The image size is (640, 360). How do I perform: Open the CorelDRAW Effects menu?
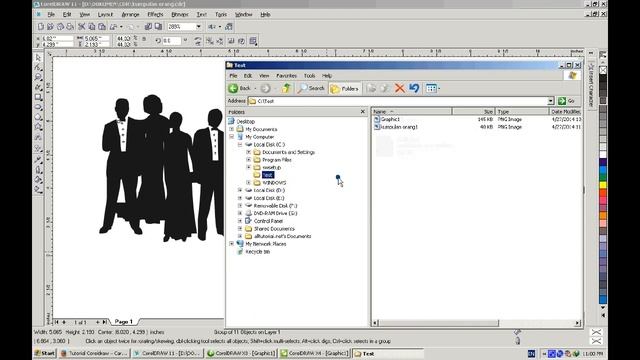pos(155,14)
